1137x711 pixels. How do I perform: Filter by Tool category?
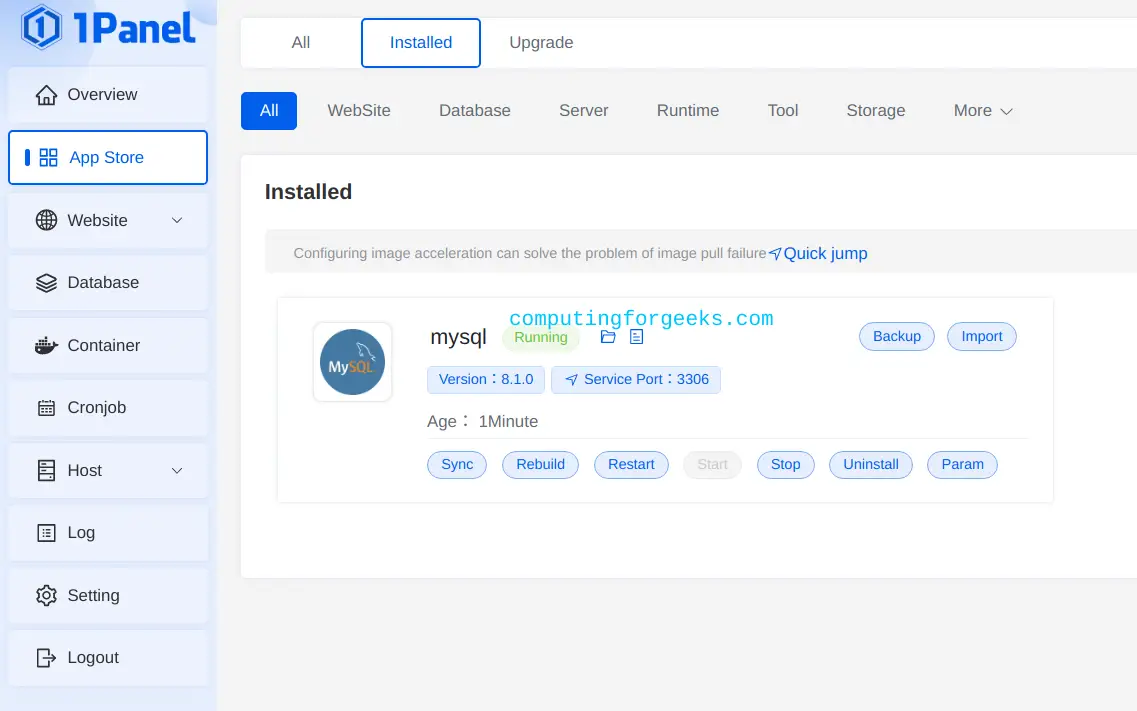click(783, 111)
